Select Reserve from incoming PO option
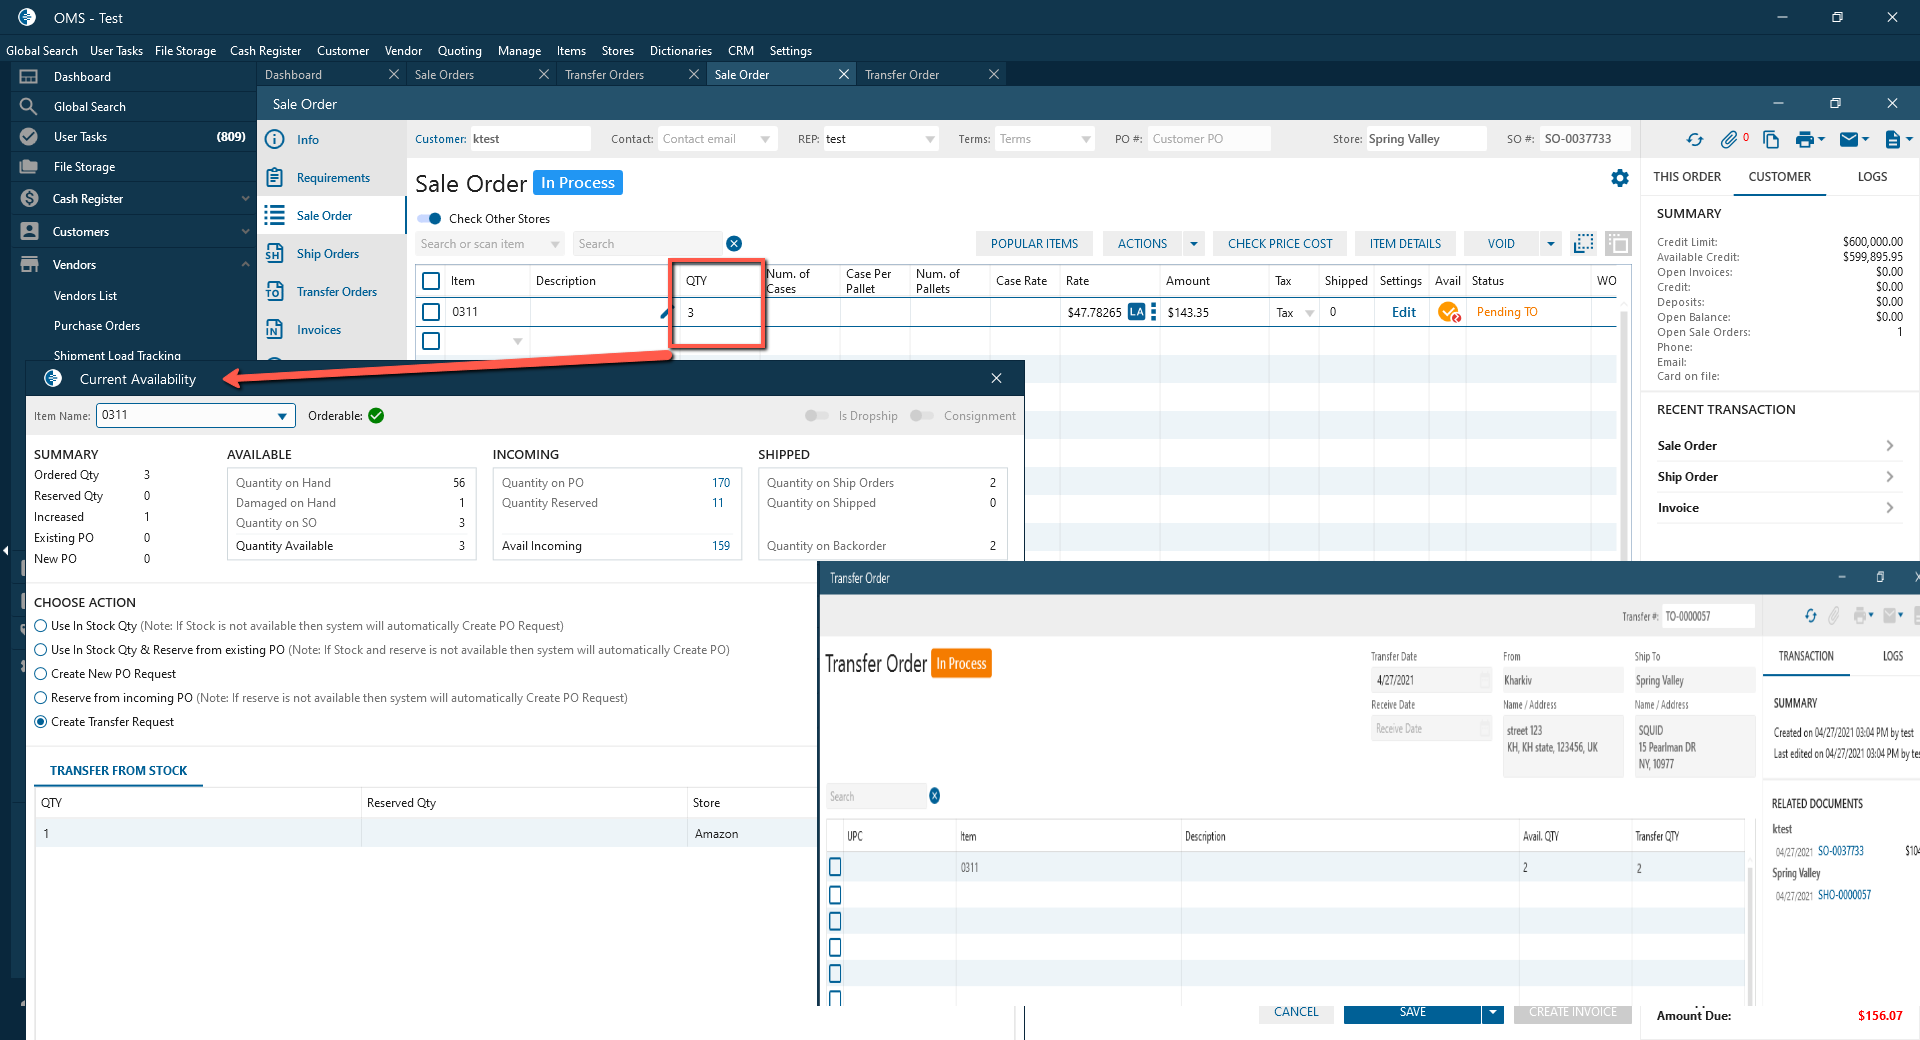Viewport: 1920px width, 1040px height. 41,698
